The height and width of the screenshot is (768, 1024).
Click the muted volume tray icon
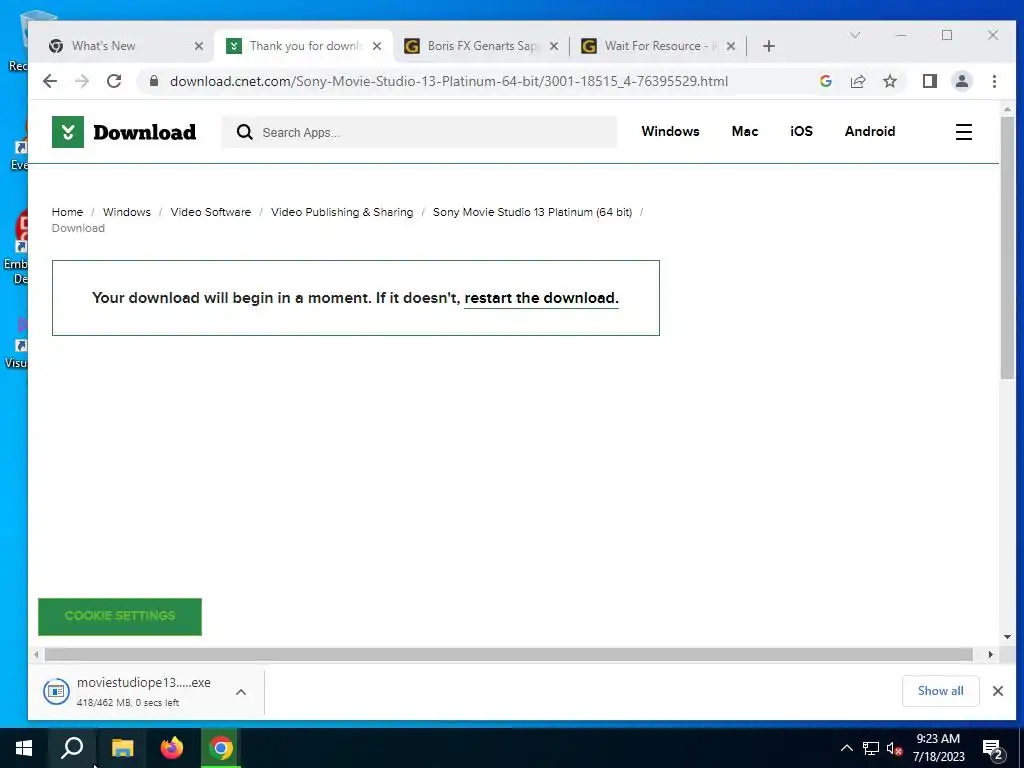894,748
